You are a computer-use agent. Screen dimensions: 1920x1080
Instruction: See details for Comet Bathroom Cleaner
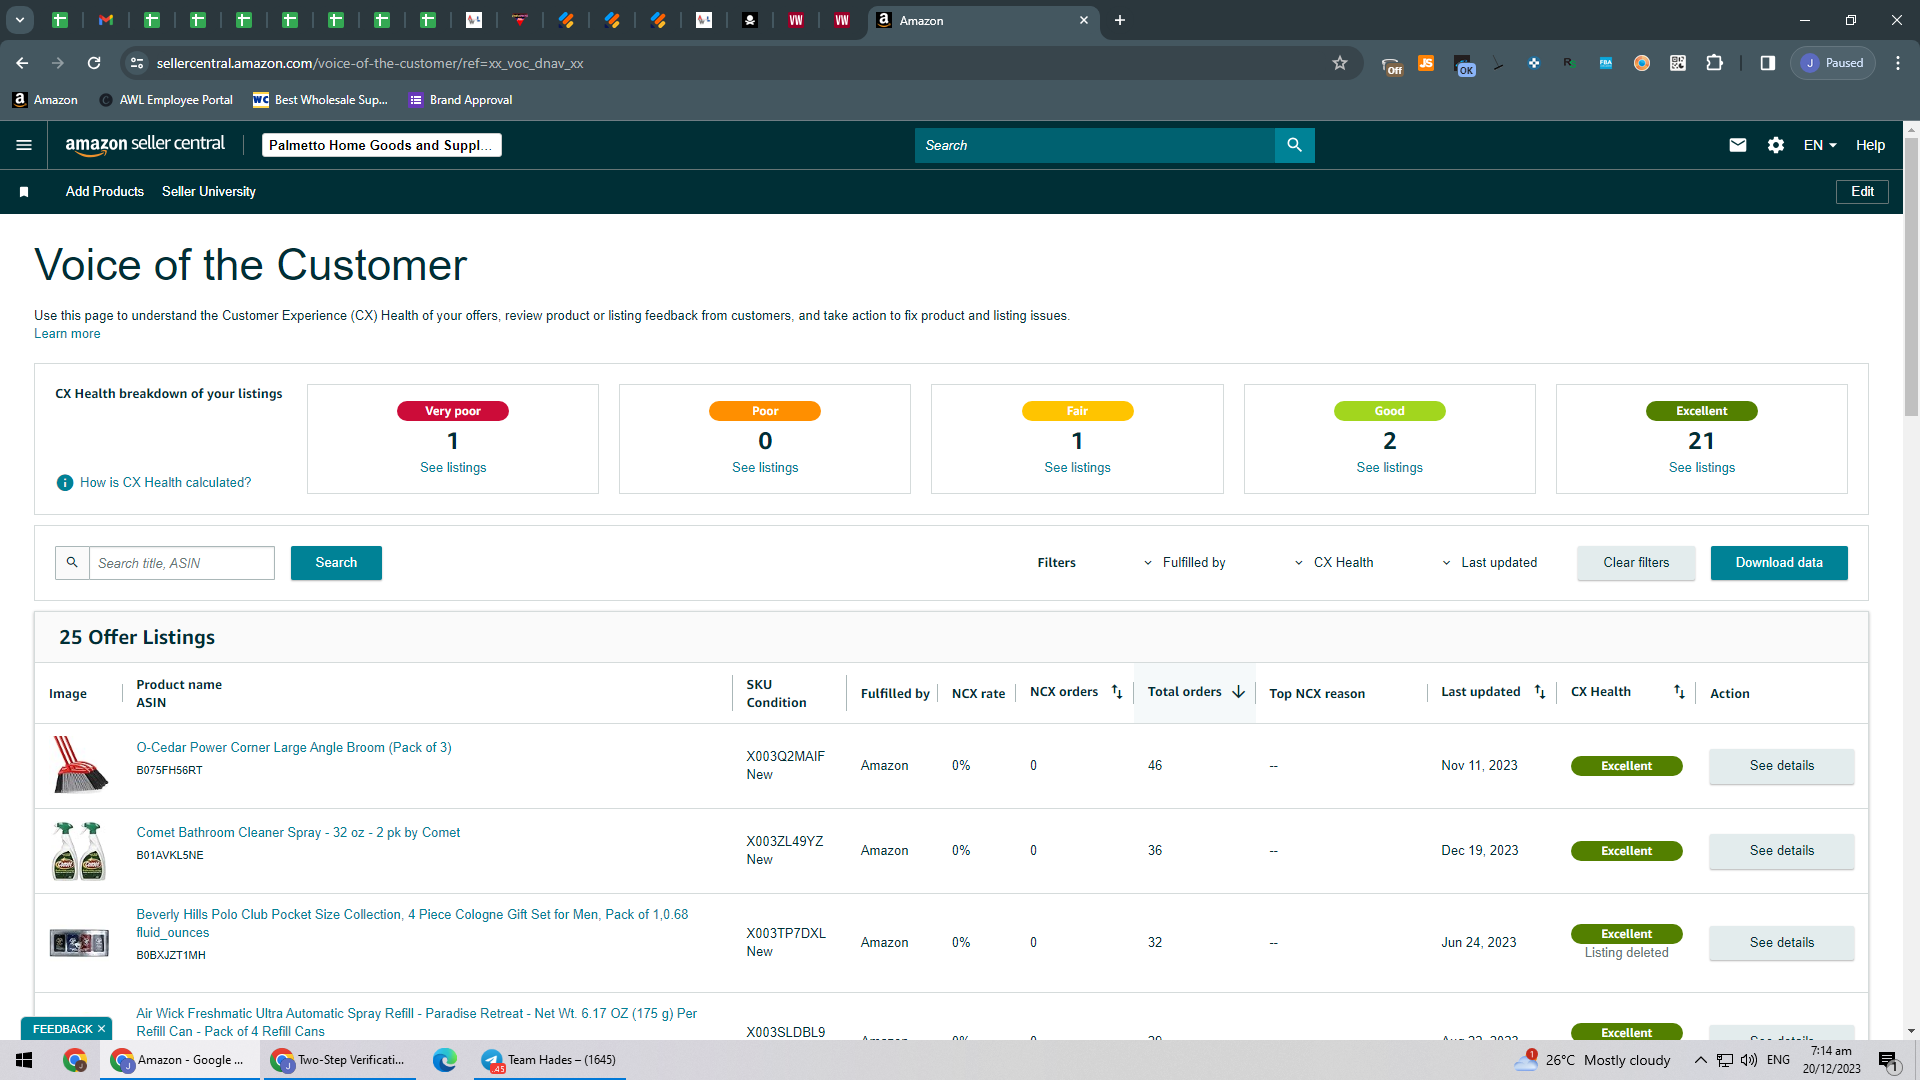point(1781,851)
